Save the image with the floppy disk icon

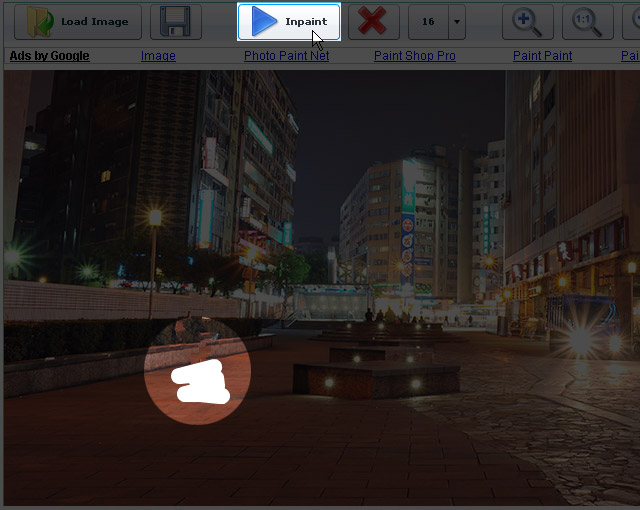click(x=176, y=22)
